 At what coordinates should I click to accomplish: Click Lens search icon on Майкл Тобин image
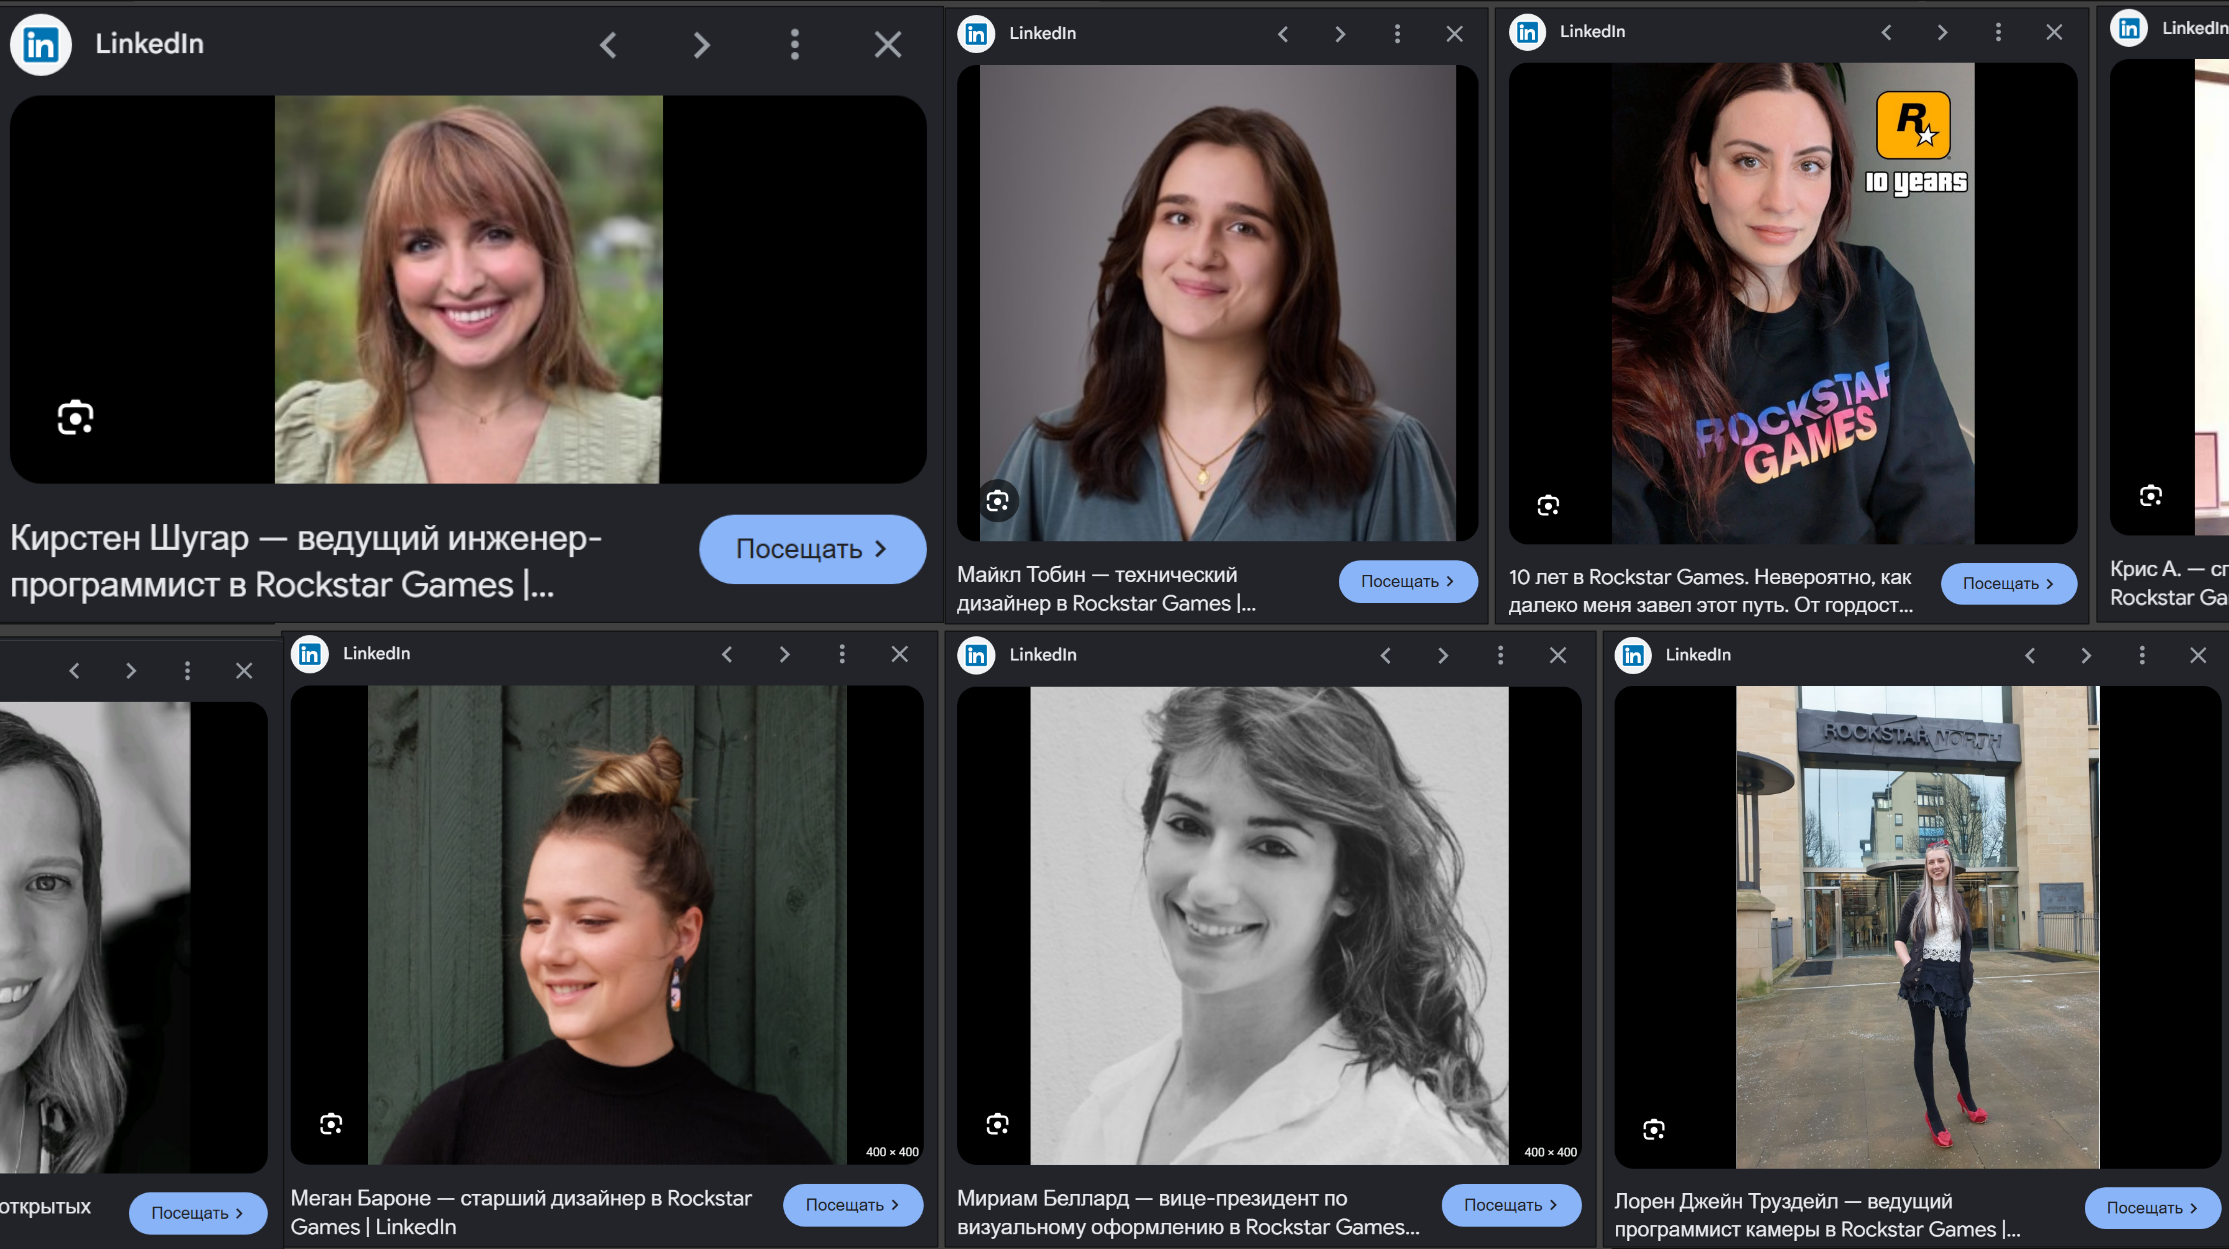pos(997,501)
